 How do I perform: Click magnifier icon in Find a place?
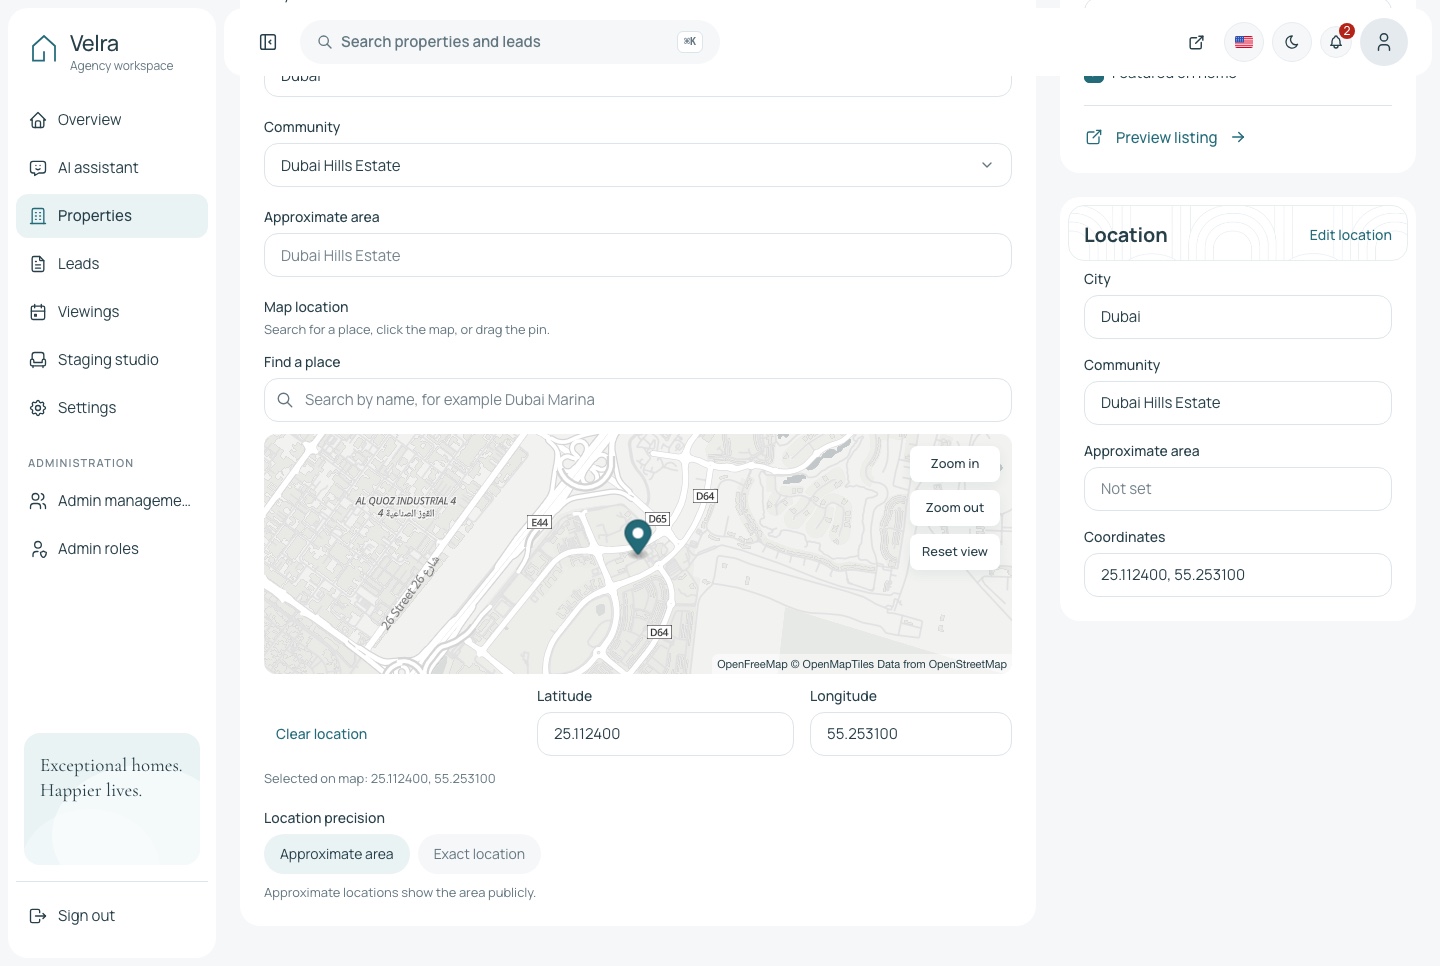pyautogui.click(x=285, y=400)
